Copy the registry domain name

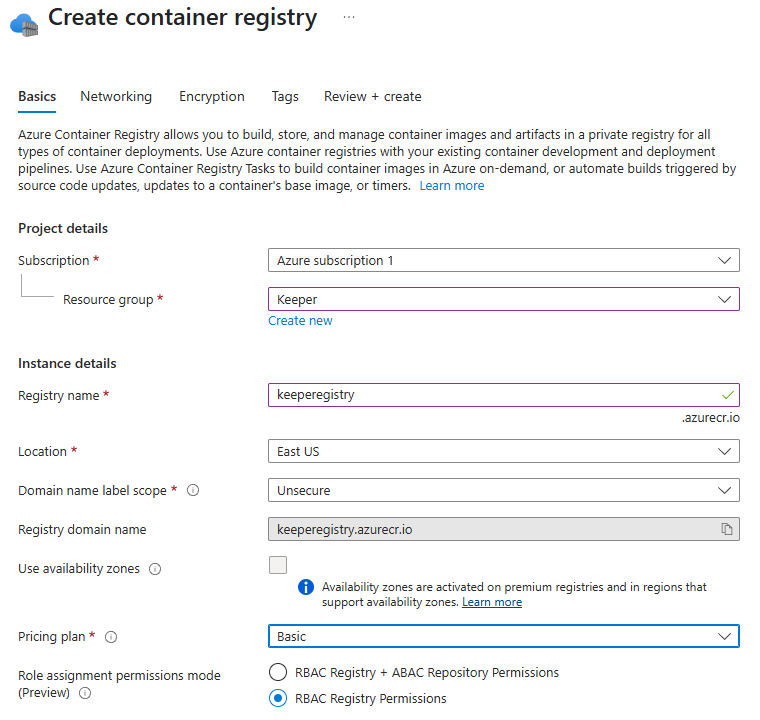point(727,529)
